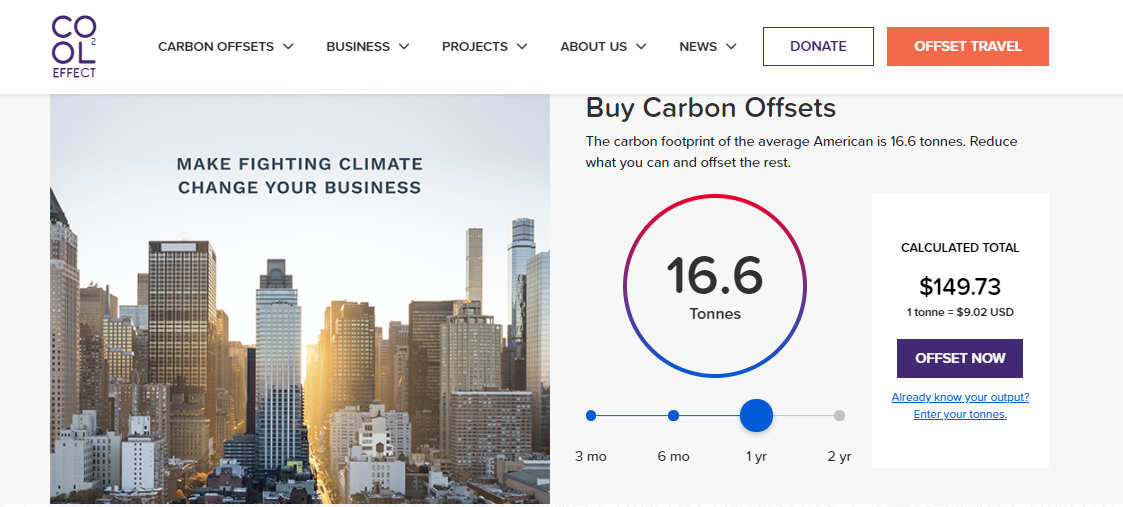Viewport: 1123px width, 507px height.
Task: Expand the Business menu chevron
Action: point(404,47)
